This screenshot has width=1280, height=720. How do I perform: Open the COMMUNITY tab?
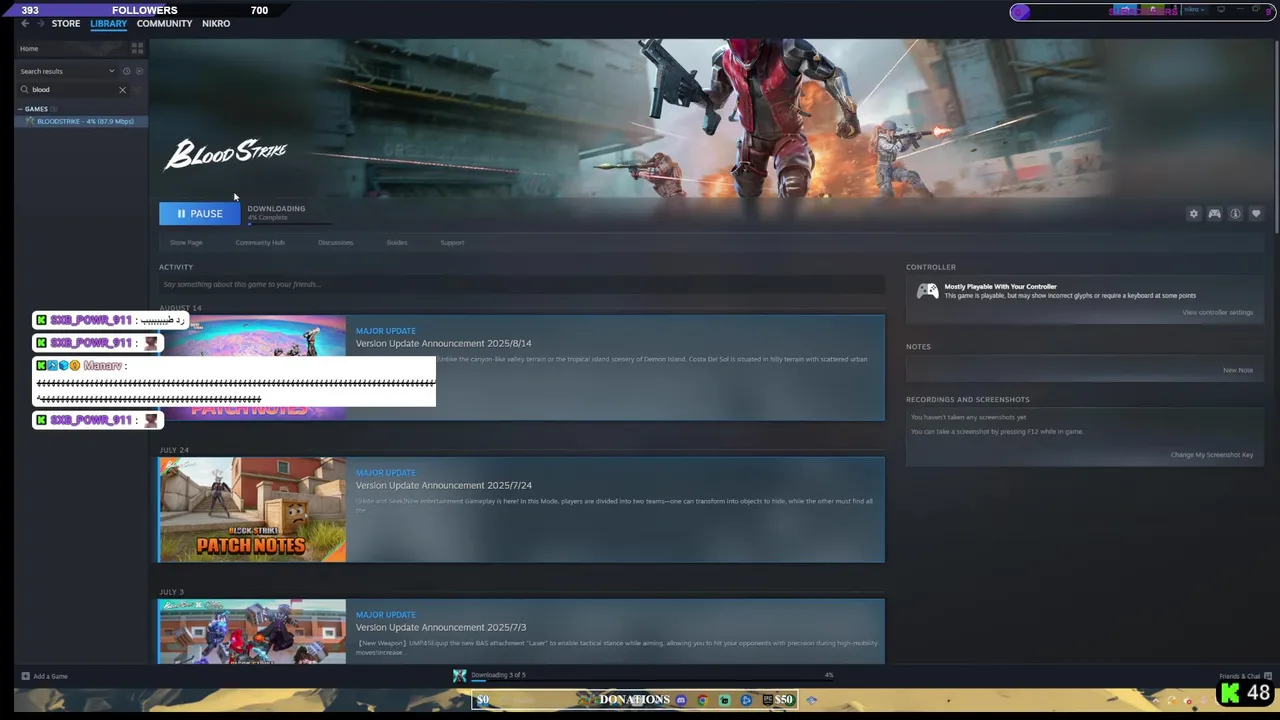tap(164, 23)
